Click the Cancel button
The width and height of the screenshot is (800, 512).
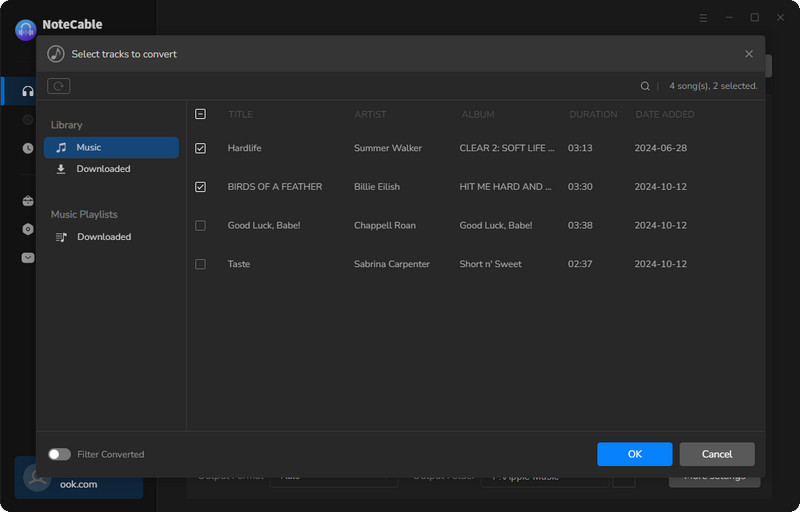[x=717, y=454]
